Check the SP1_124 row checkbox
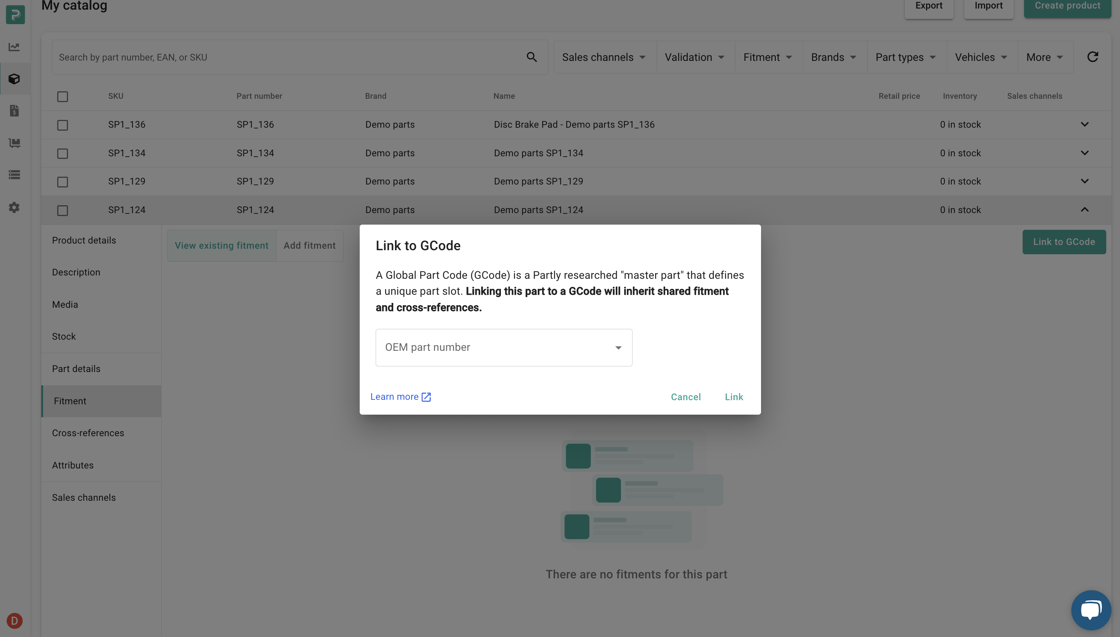 tap(63, 211)
